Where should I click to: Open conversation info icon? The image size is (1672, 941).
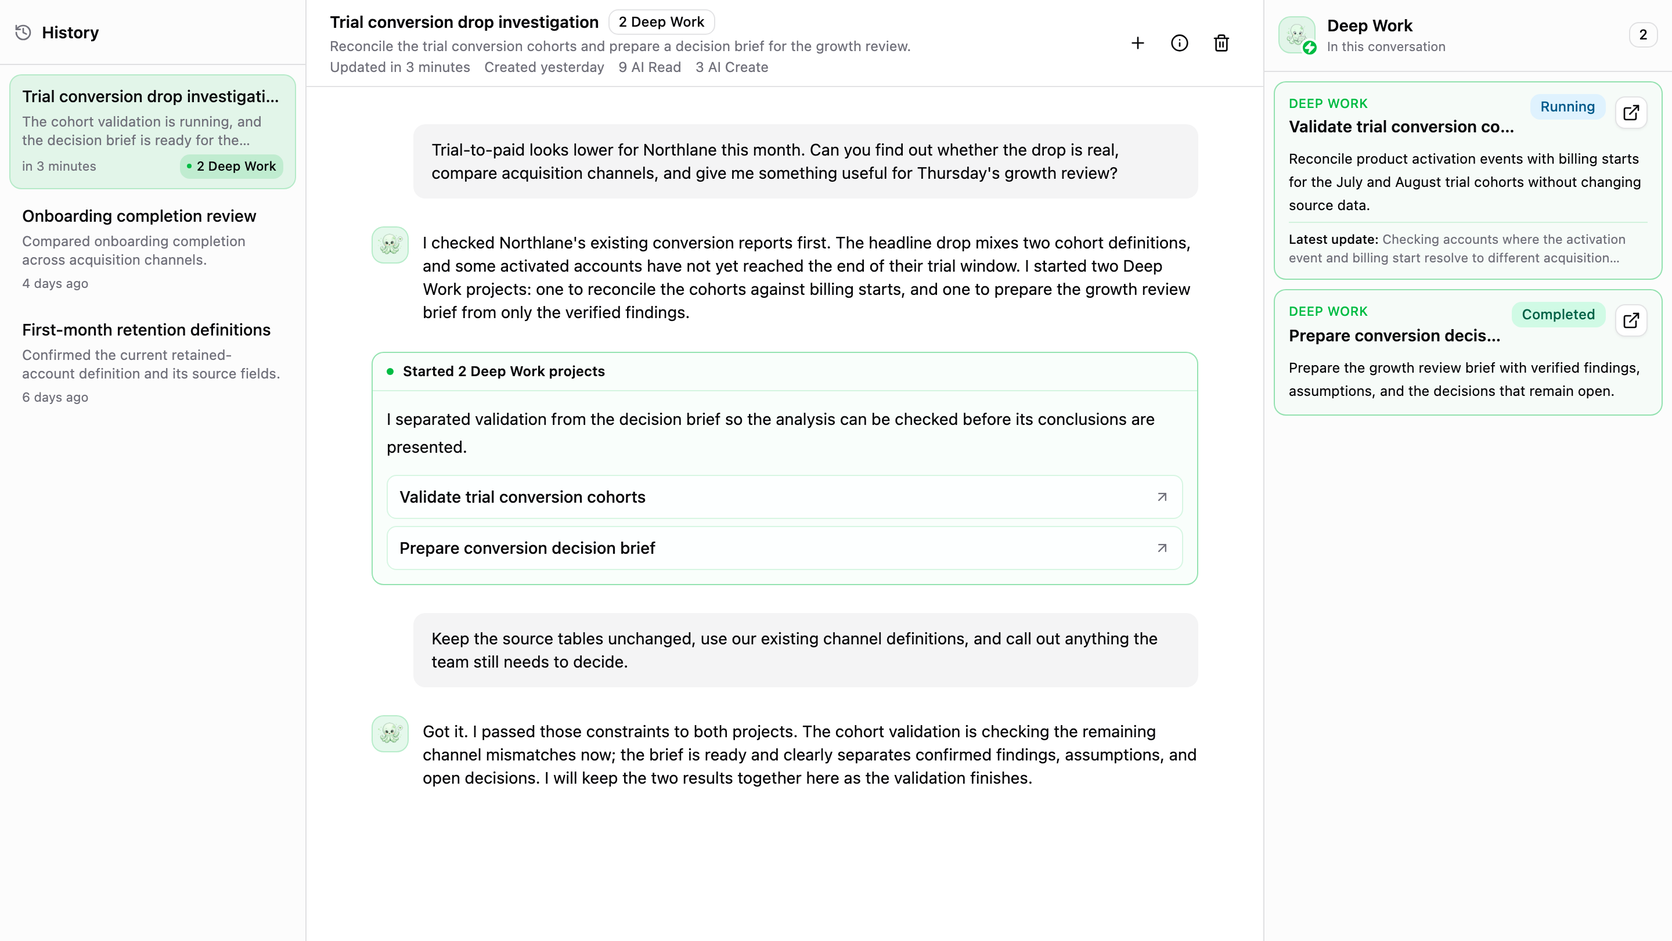[1179, 43]
